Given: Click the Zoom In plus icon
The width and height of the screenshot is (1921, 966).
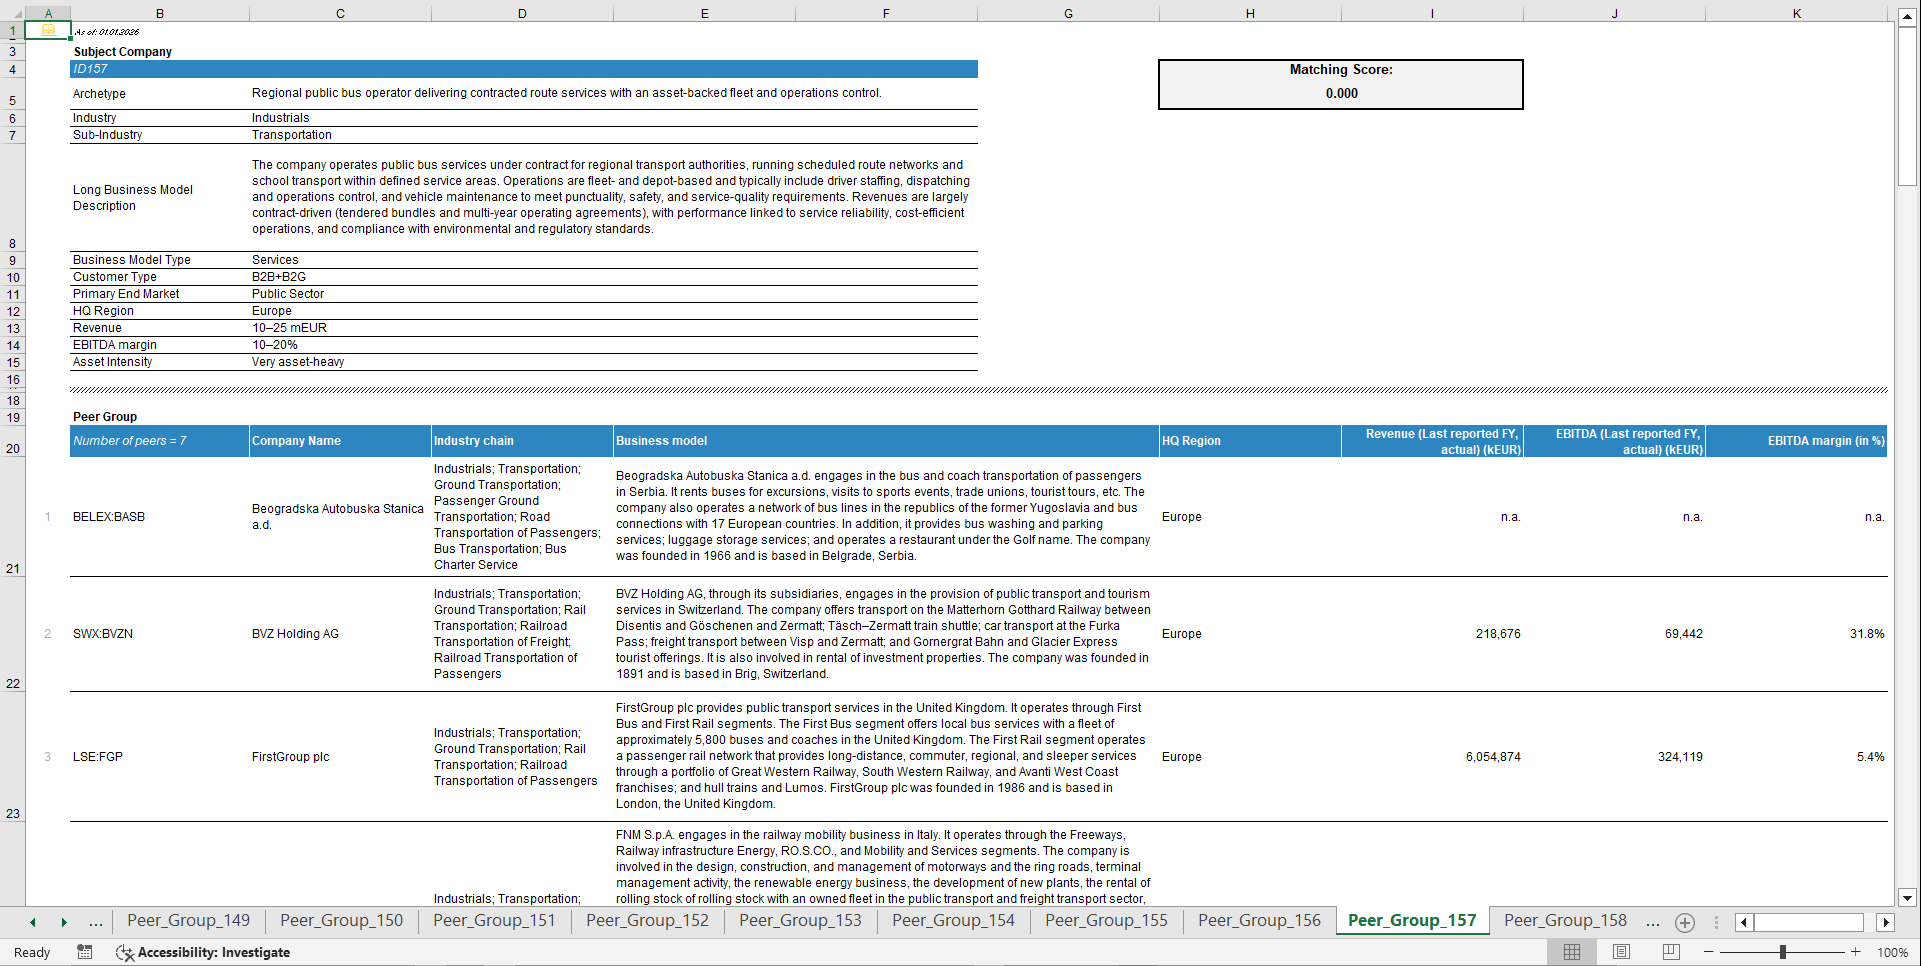Looking at the screenshot, I should click(x=1857, y=952).
